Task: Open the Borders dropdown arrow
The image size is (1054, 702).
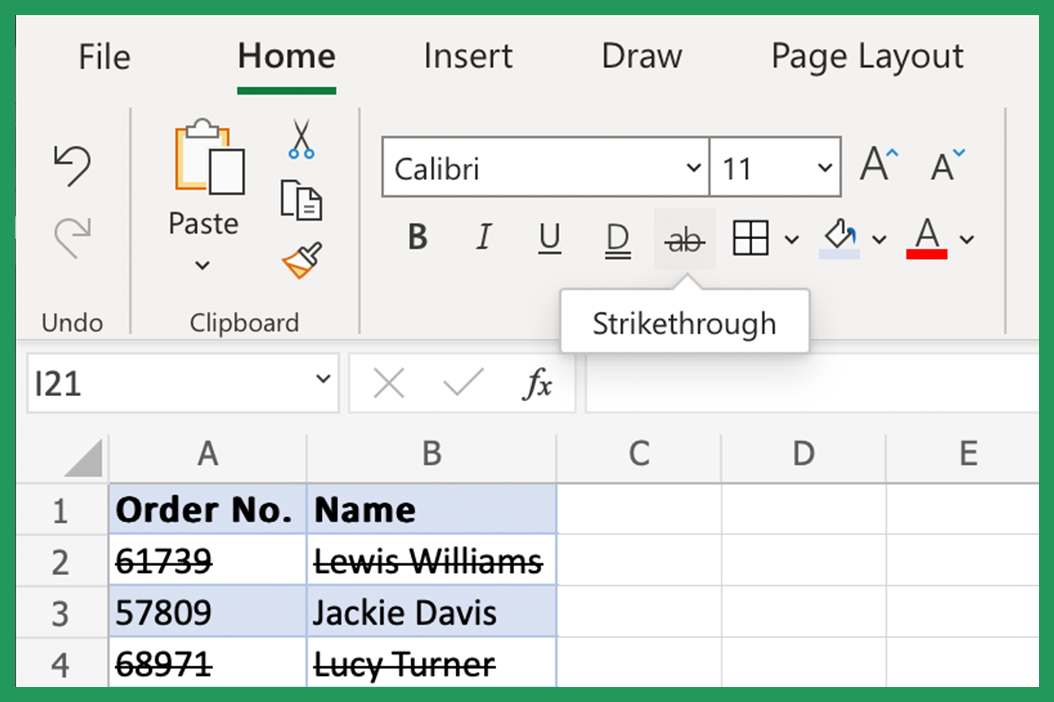Action: pyautogui.click(x=791, y=238)
